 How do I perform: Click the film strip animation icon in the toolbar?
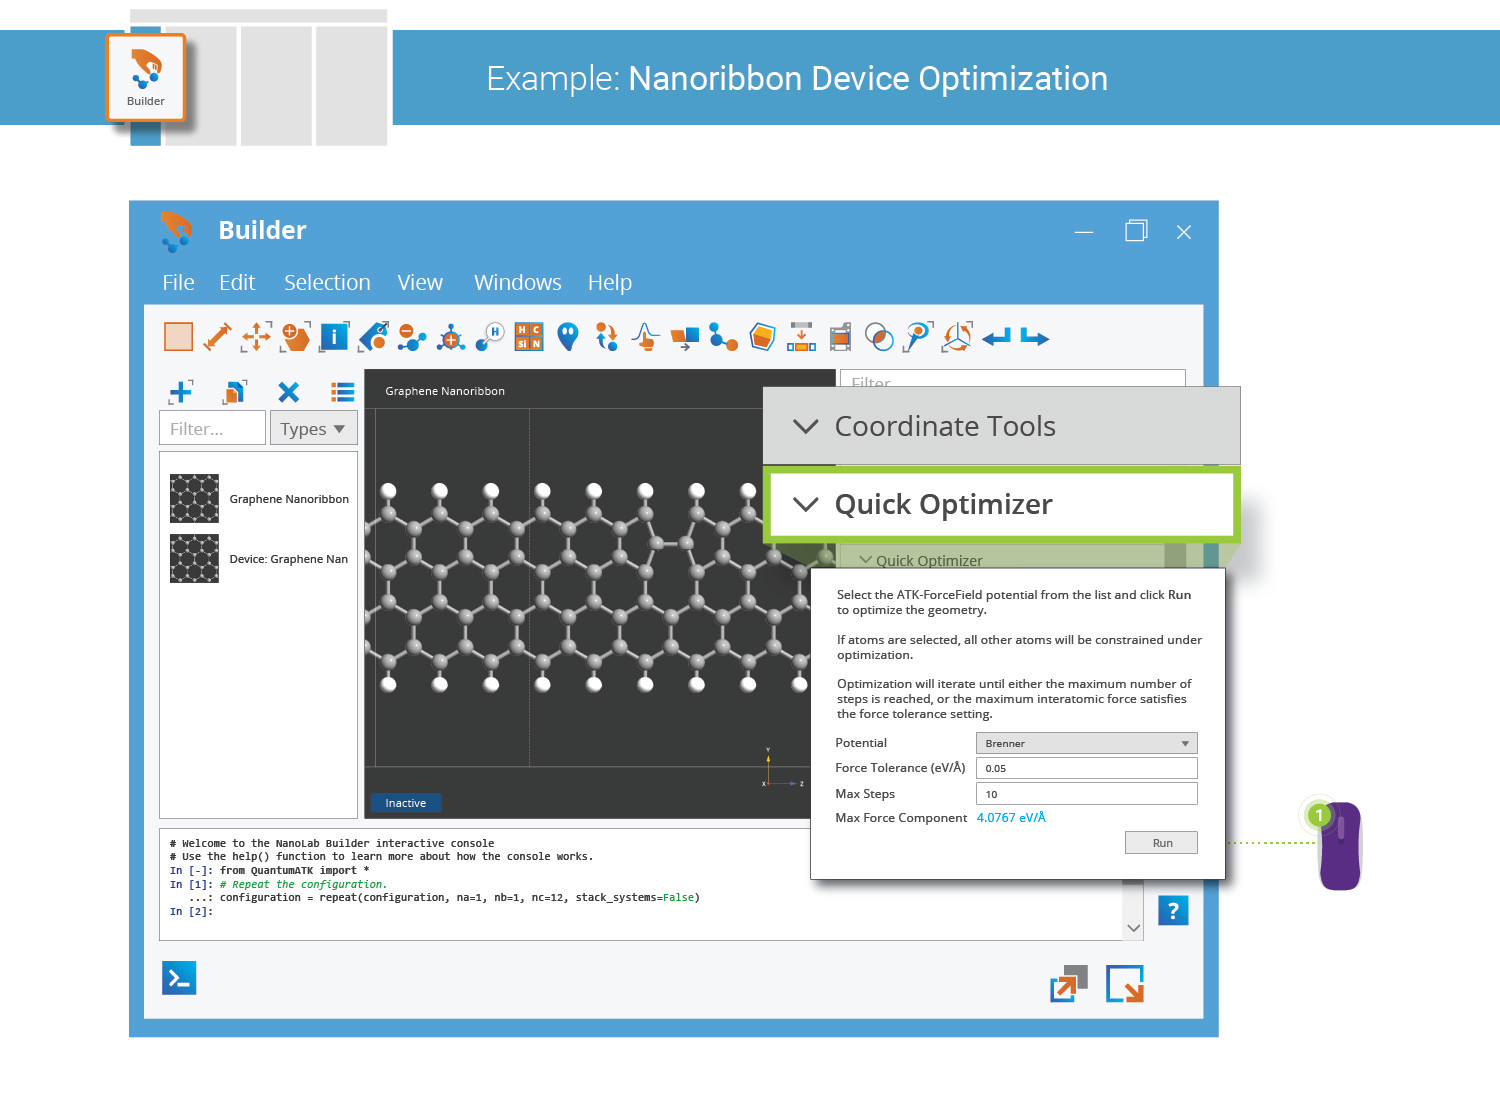click(840, 337)
